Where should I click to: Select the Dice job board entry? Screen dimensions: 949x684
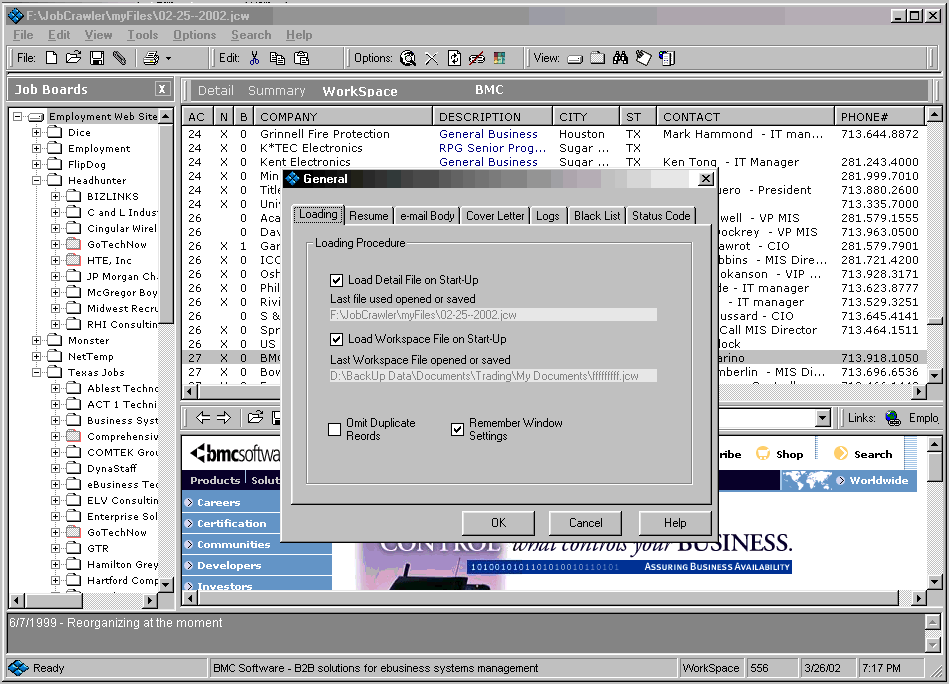coord(78,131)
